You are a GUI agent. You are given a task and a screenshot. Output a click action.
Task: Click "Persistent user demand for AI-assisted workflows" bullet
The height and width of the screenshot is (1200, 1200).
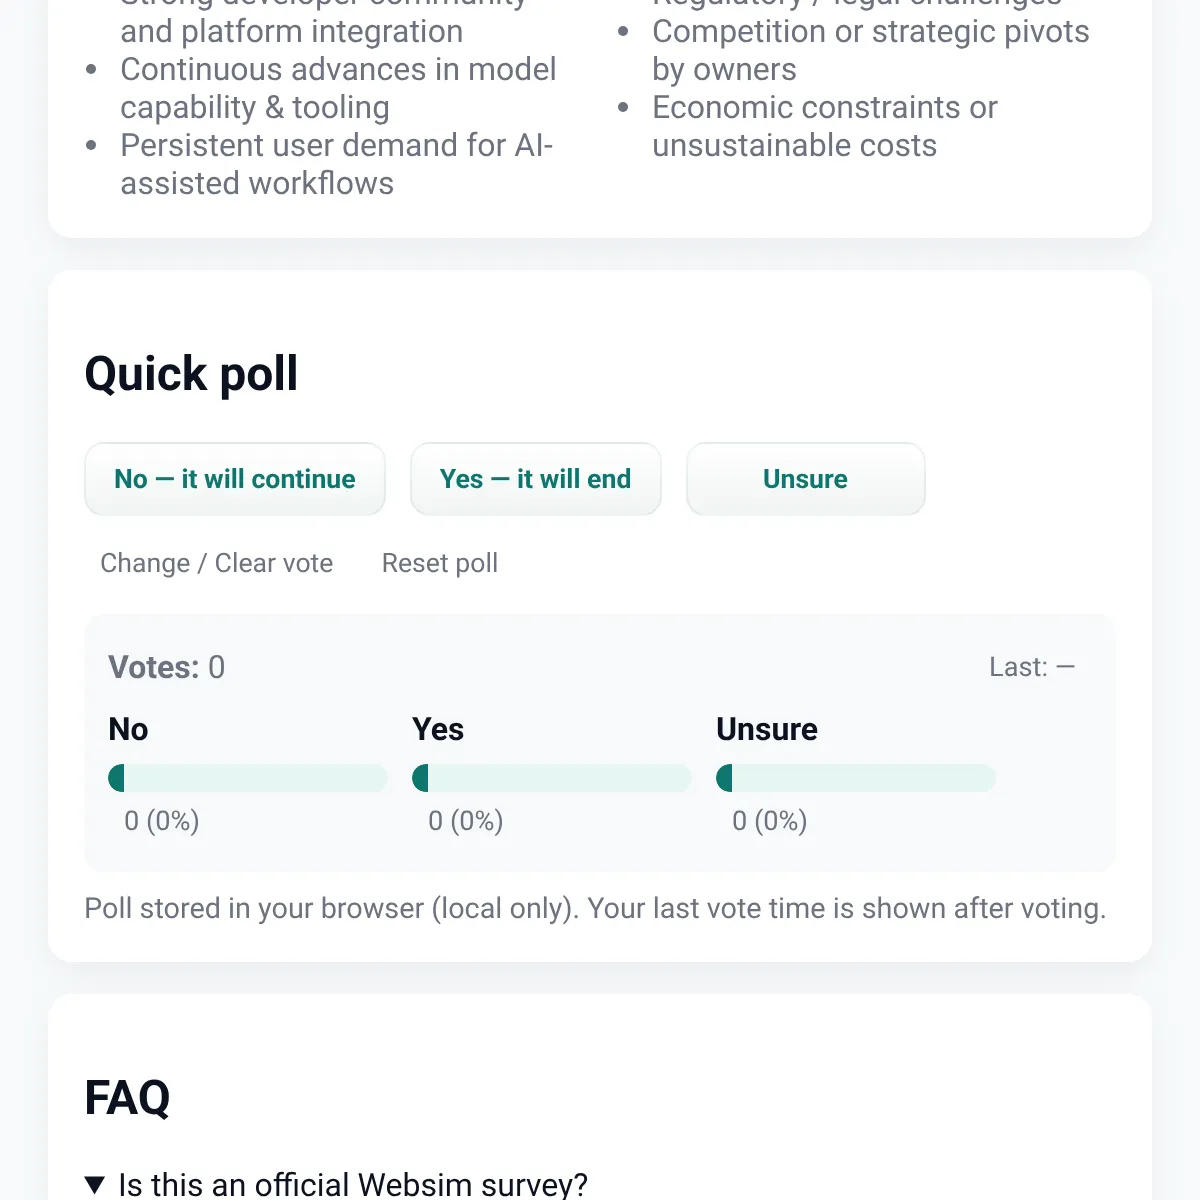[x=337, y=164]
